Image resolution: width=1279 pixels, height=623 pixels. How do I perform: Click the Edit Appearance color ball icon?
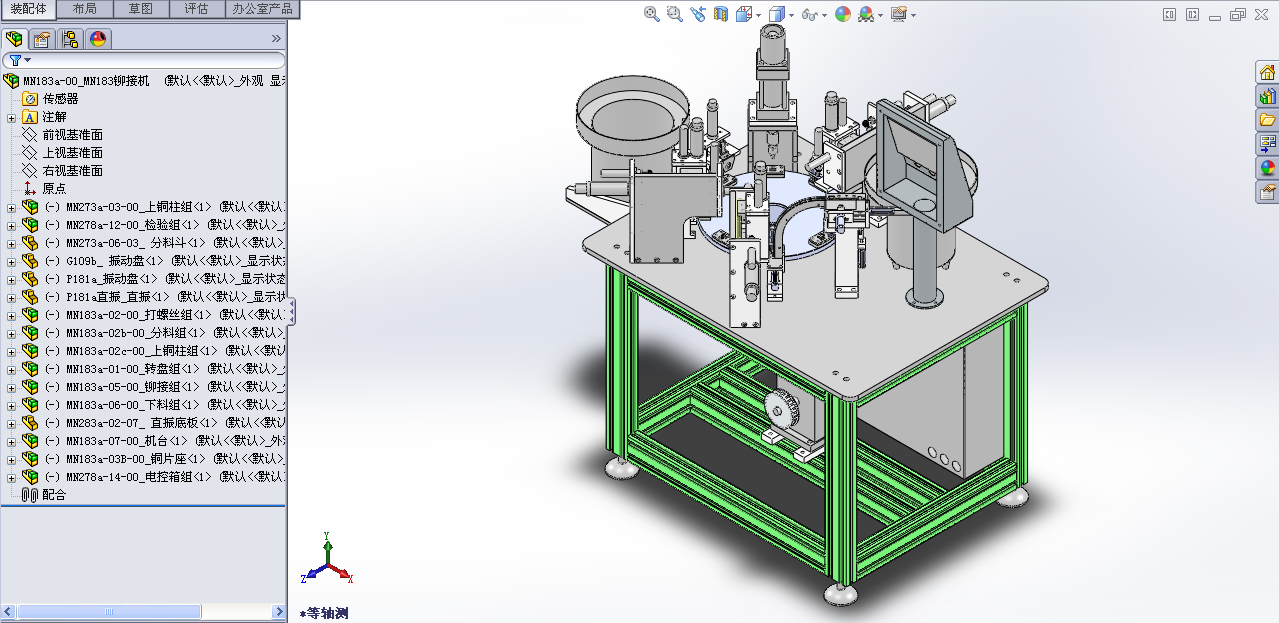(x=842, y=14)
